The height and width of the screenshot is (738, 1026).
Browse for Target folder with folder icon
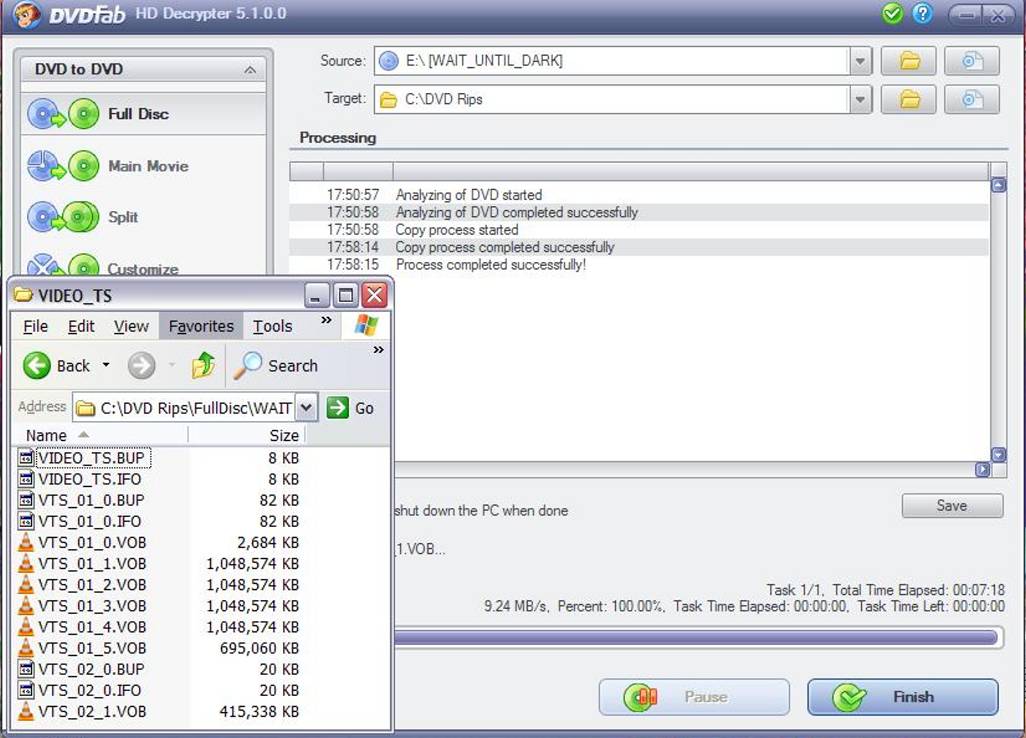(909, 99)
